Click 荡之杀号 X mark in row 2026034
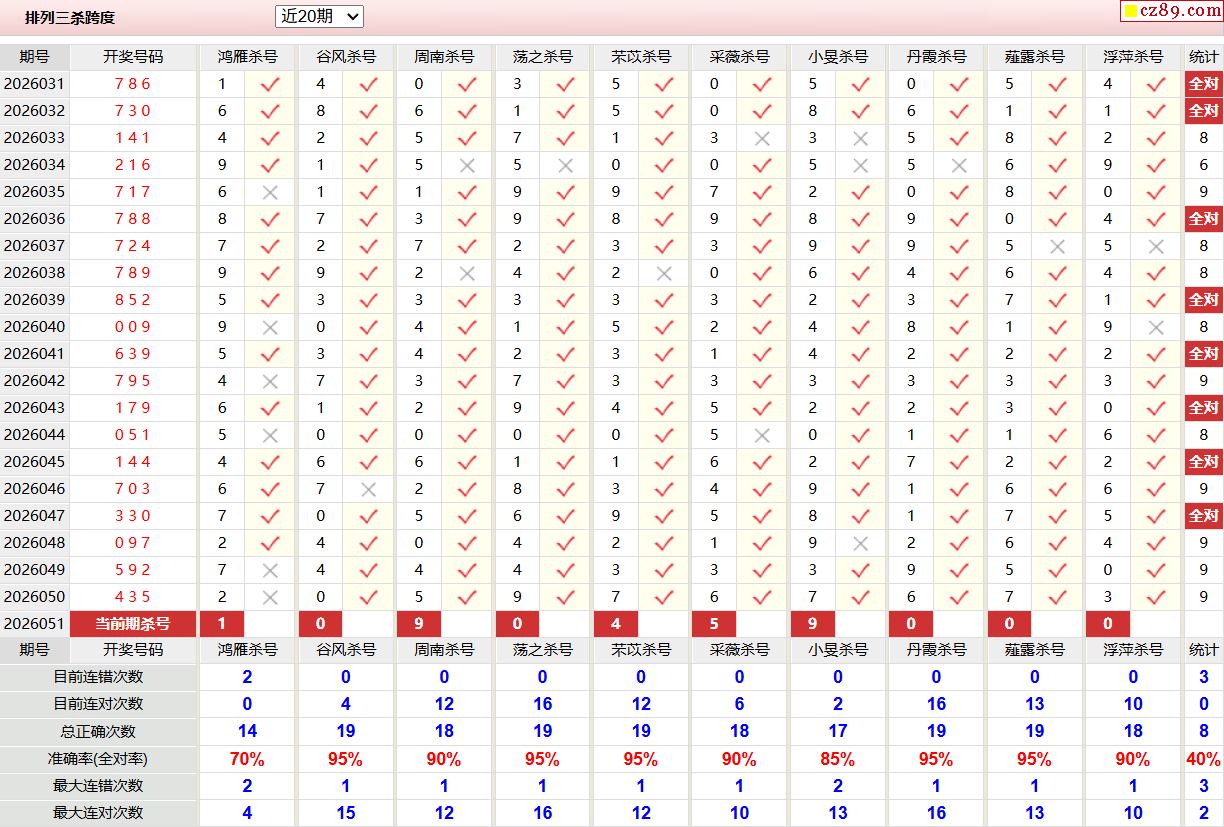The image size is (1224, 827). tap(565, 165)
